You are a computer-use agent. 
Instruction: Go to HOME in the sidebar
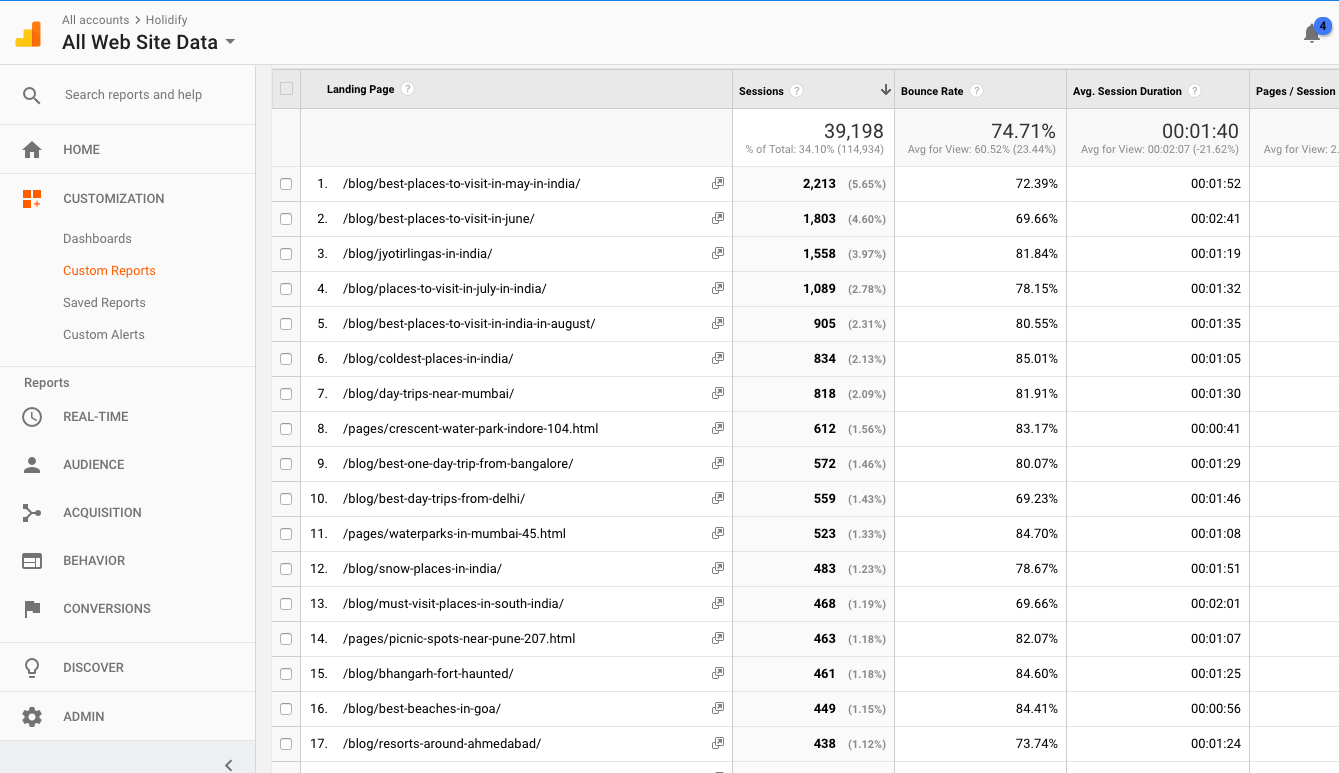tap(81, 150)
